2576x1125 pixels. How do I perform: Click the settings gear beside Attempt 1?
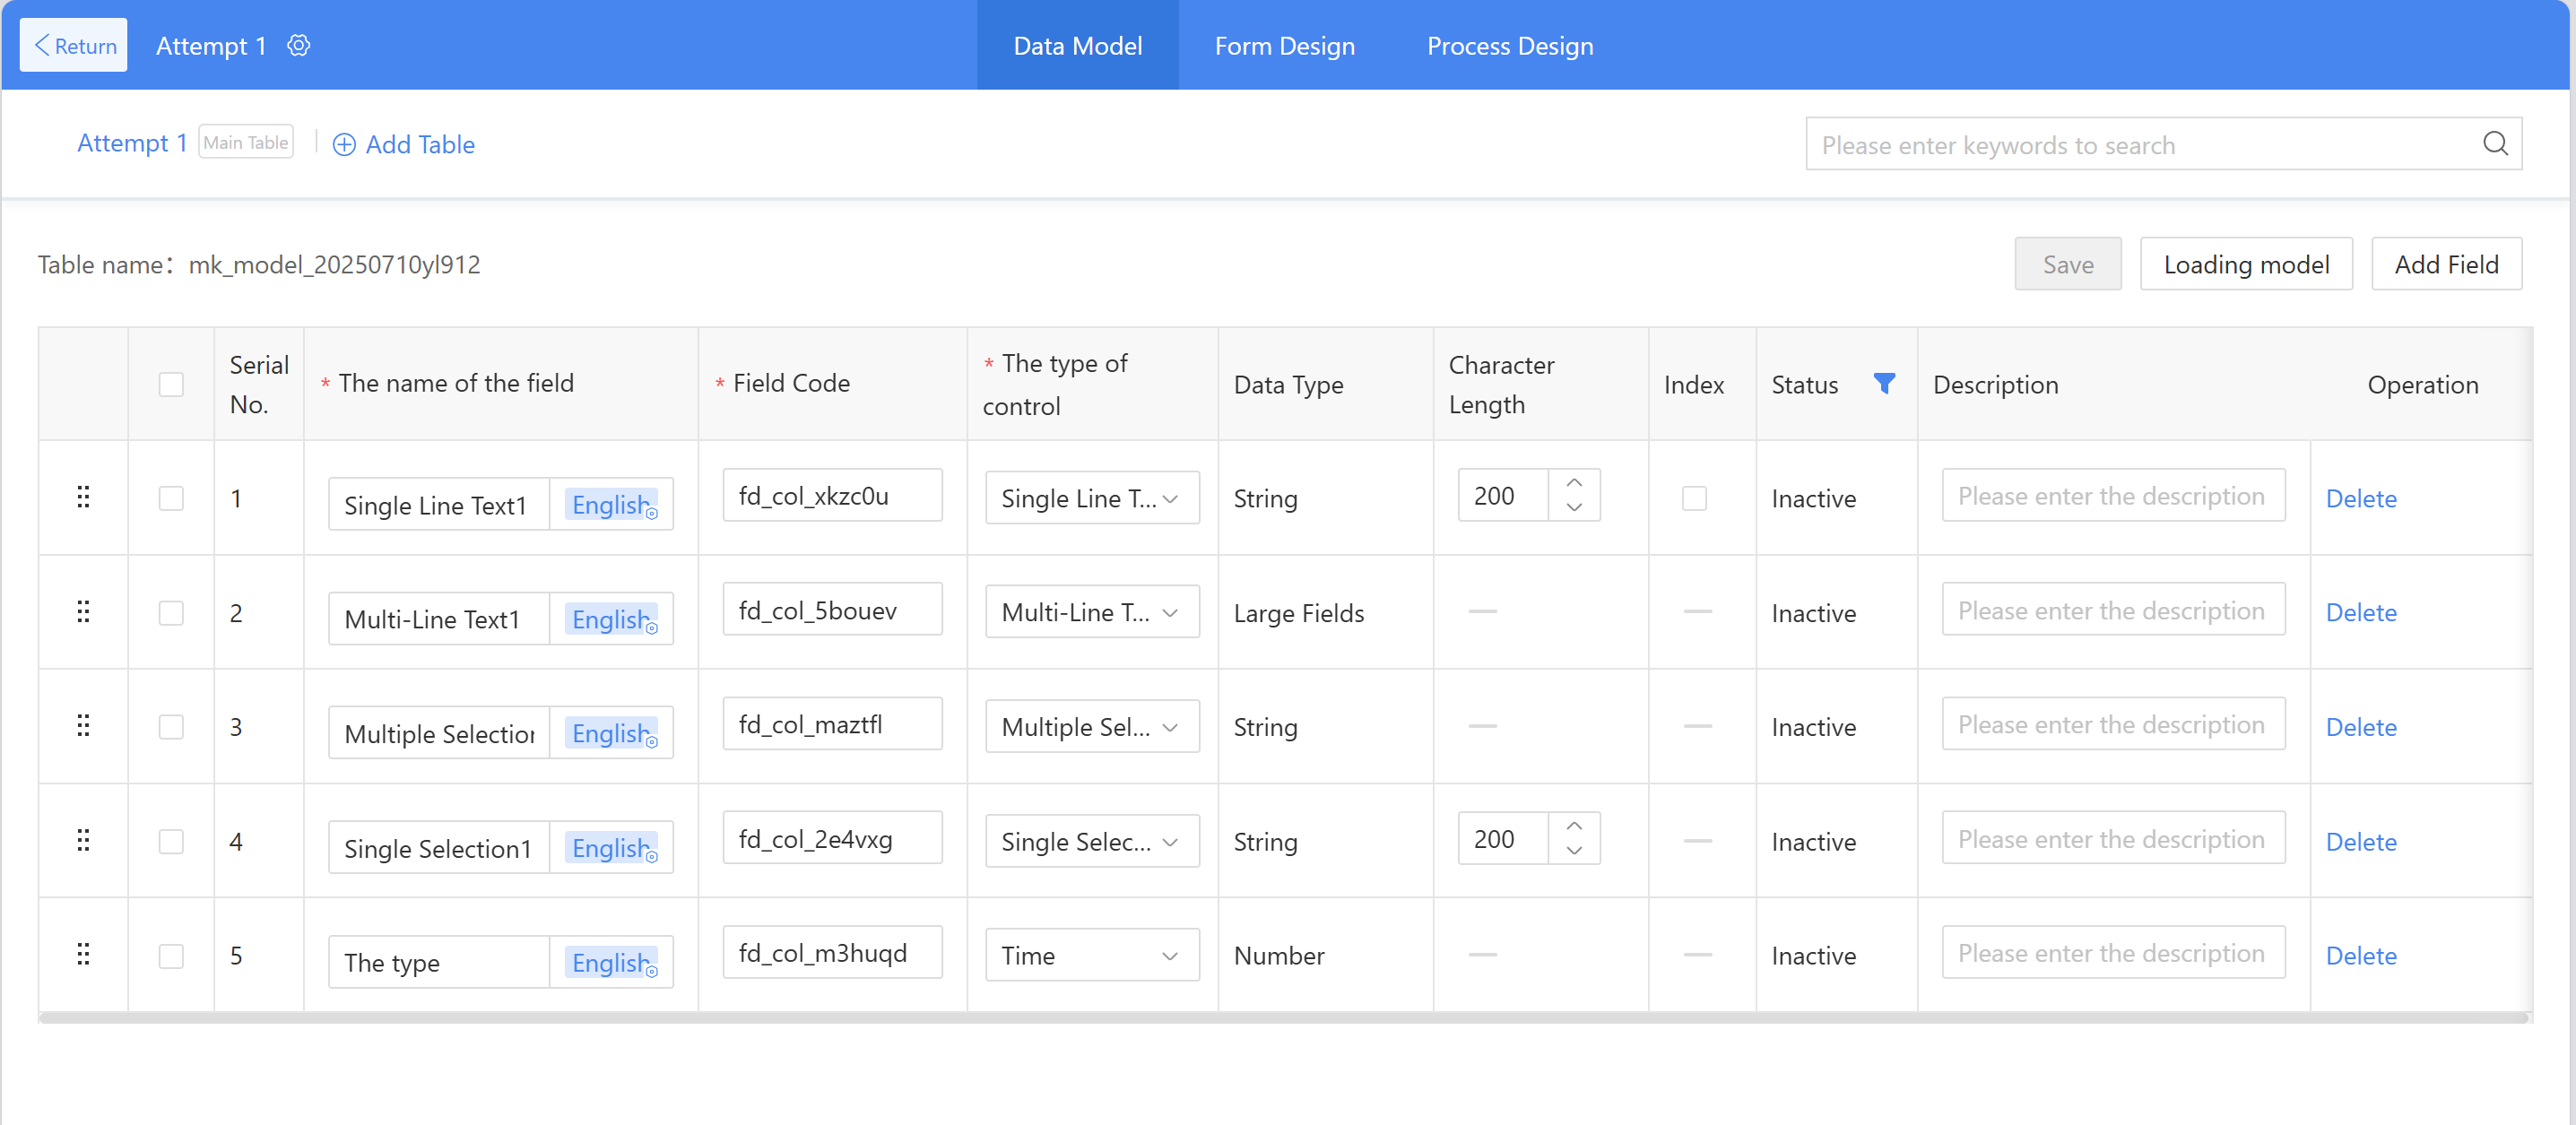(x=298, y=46)
